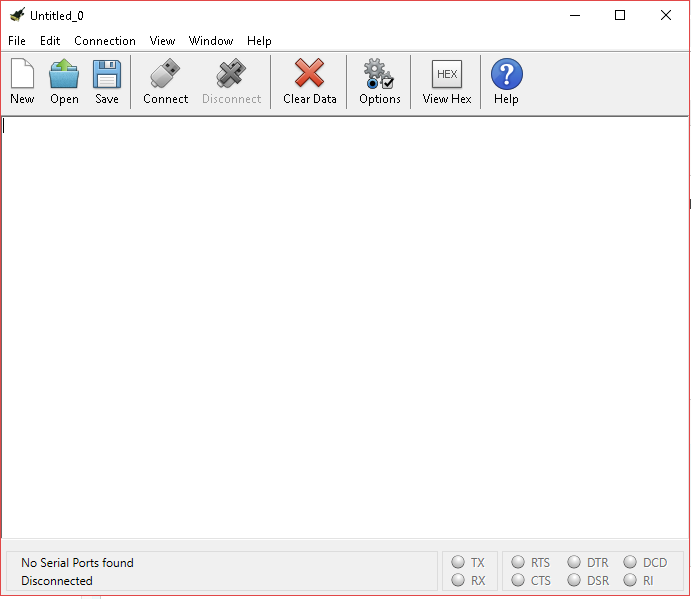Screen dimensions: 691x599
Task: Click the New document toolbar icon
Action: coord(22,75)
